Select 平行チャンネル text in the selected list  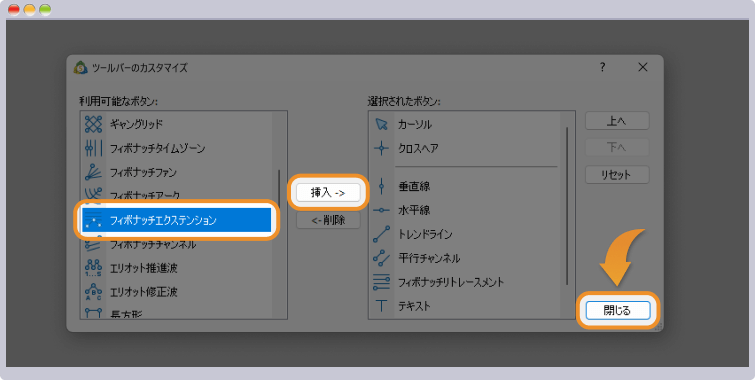coord(429,258)
